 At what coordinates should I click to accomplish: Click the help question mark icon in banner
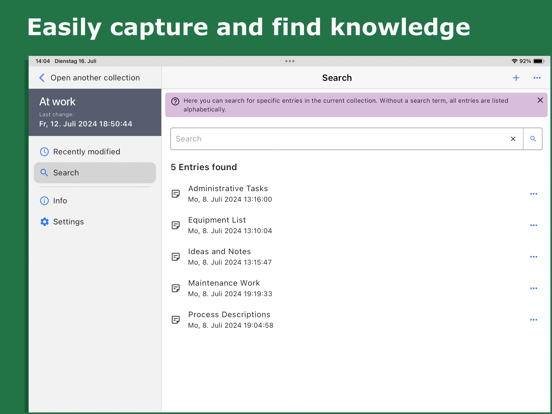(175, 101)
